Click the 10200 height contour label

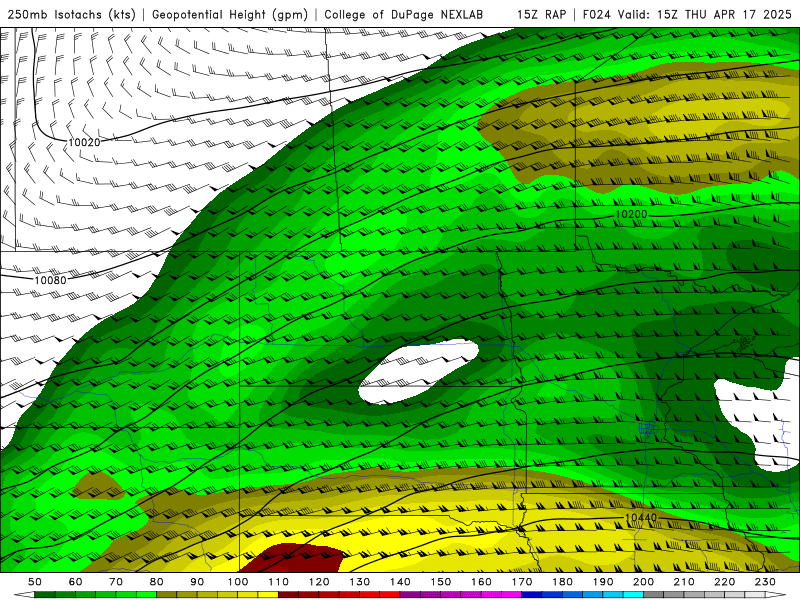[x=631, y=214]
